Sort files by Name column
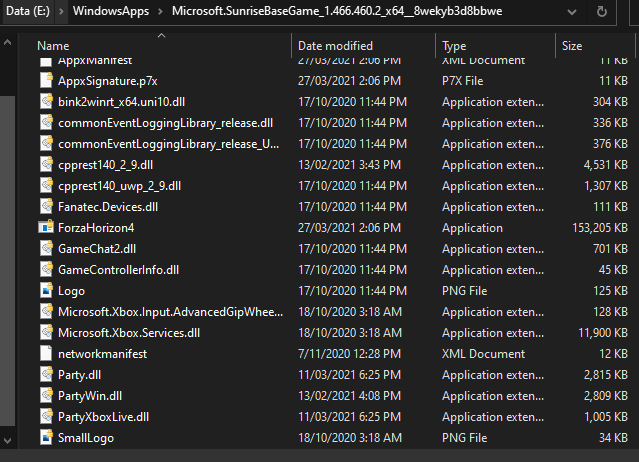The height and width of the screenshot is (462, 639). click(53, 46)
